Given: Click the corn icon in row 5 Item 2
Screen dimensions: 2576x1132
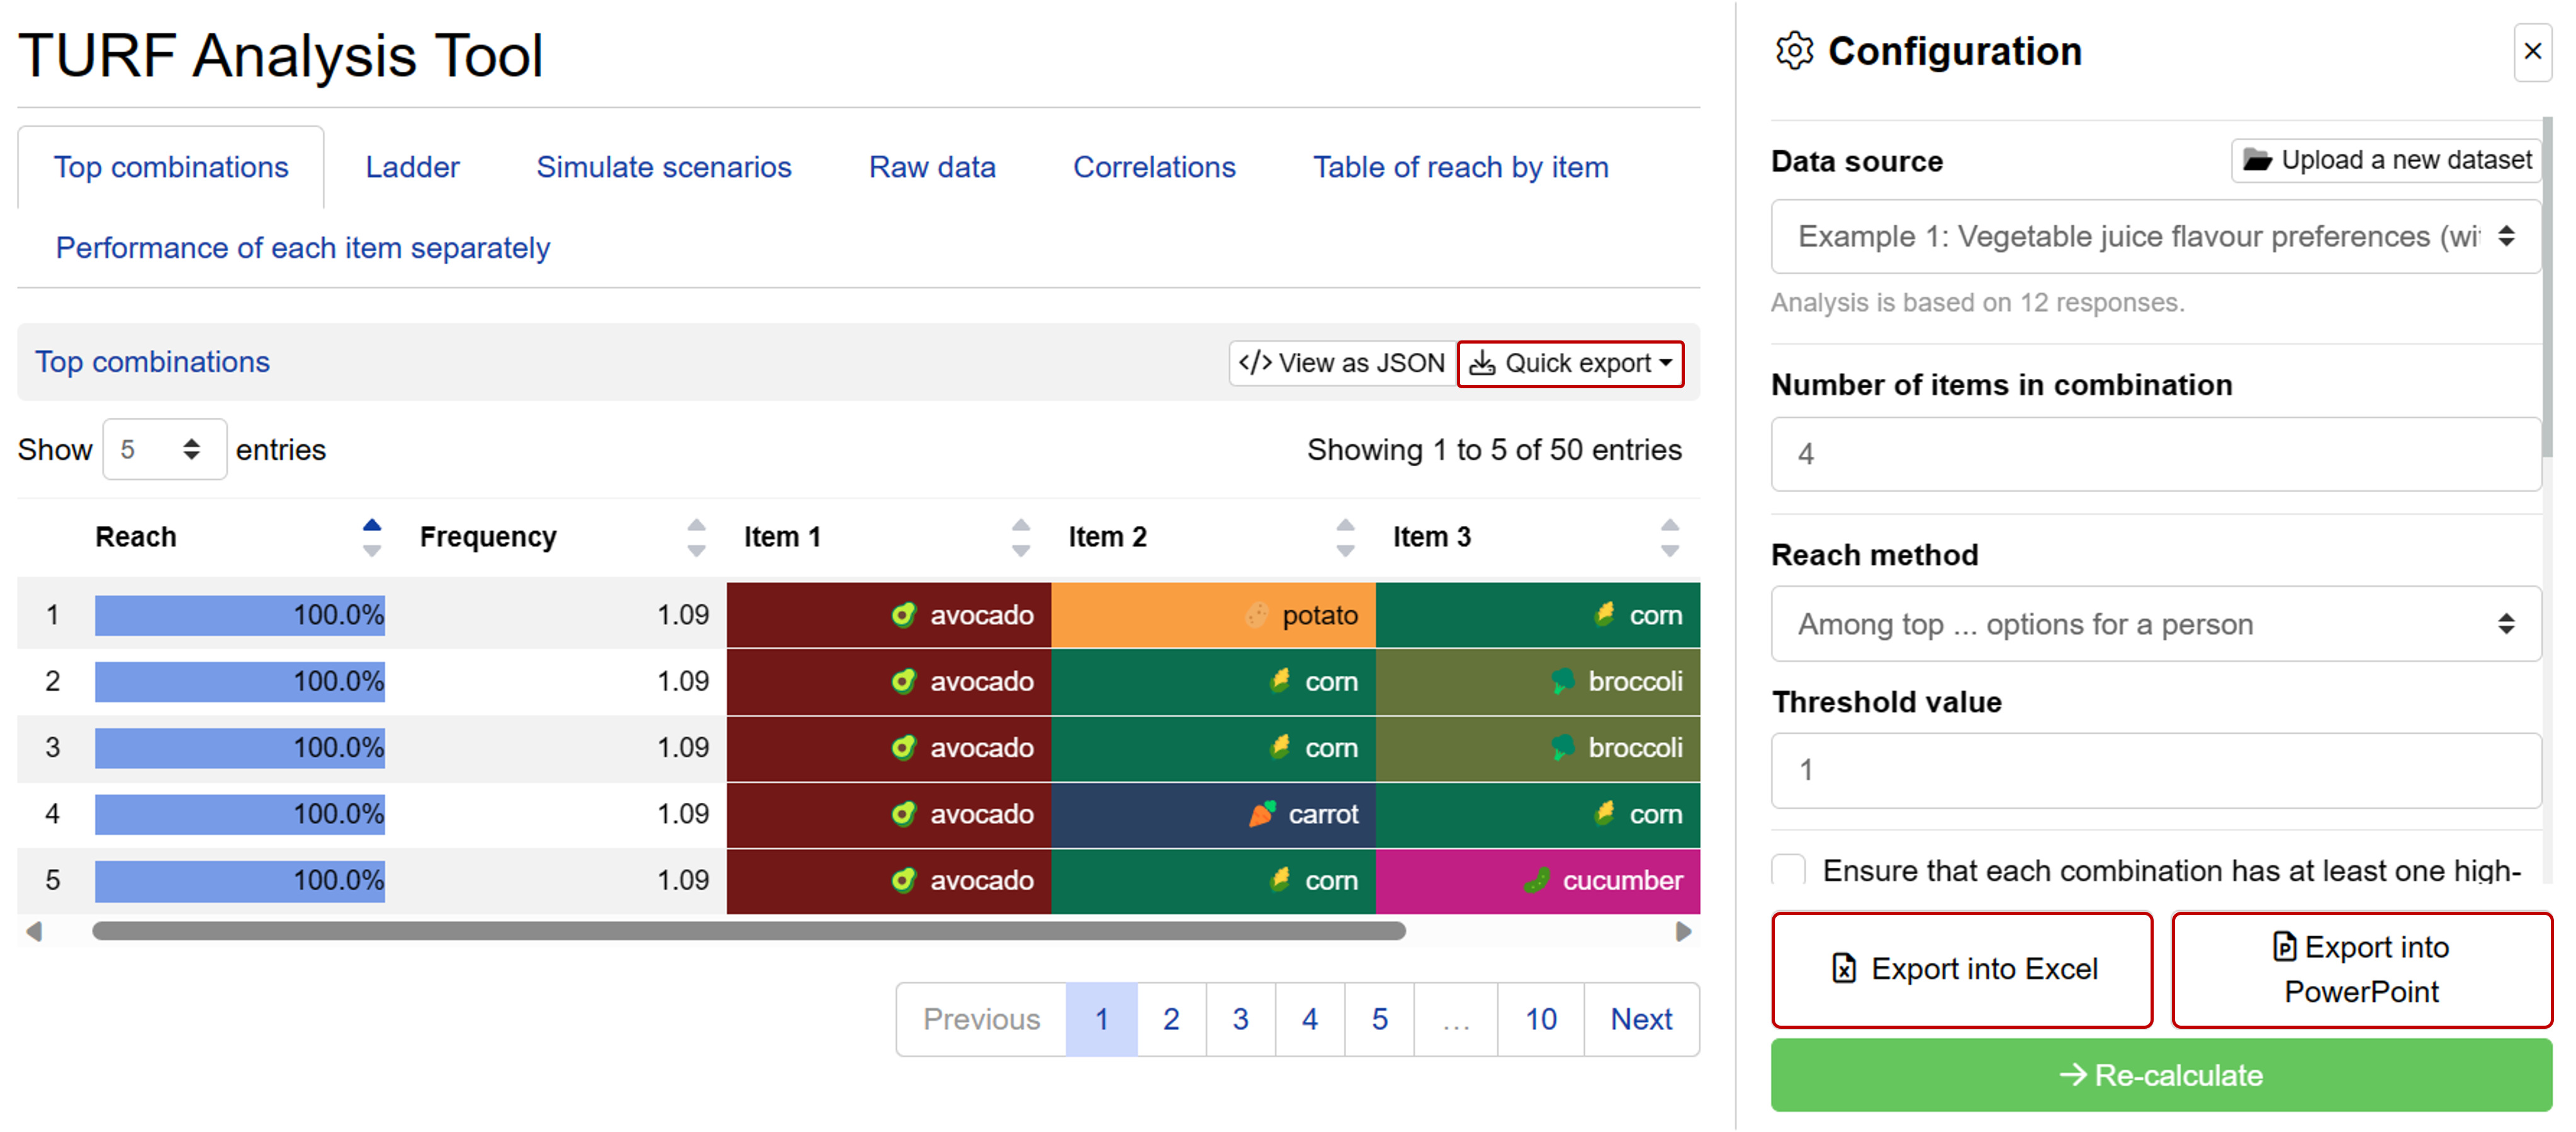Looking at the screenshot, I should pos(1280,880).
